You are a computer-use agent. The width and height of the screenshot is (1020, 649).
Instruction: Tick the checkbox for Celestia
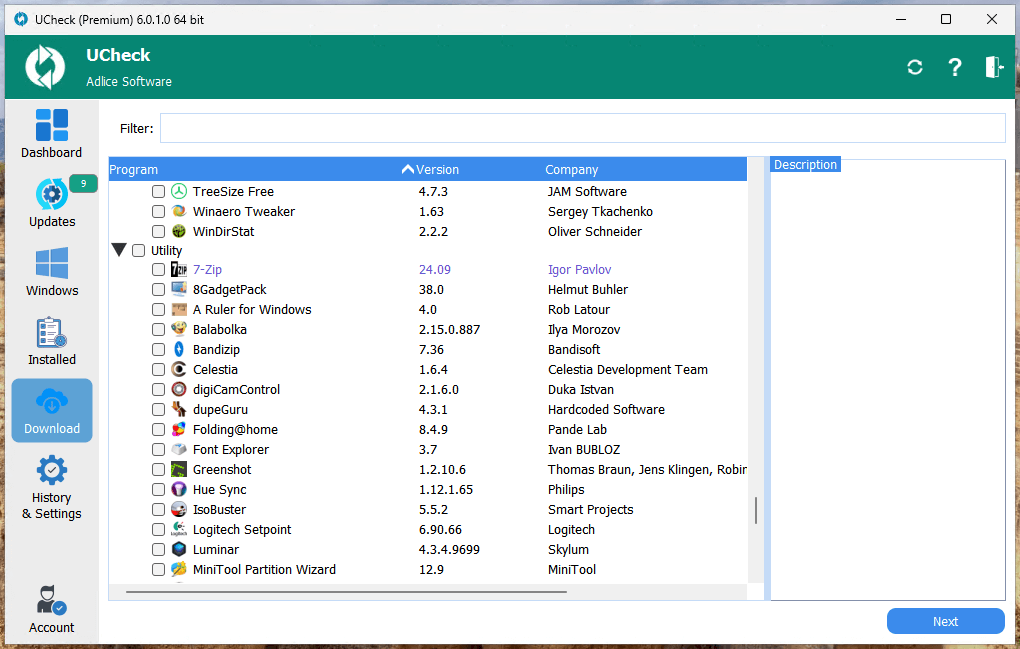(x=158, y=370)
